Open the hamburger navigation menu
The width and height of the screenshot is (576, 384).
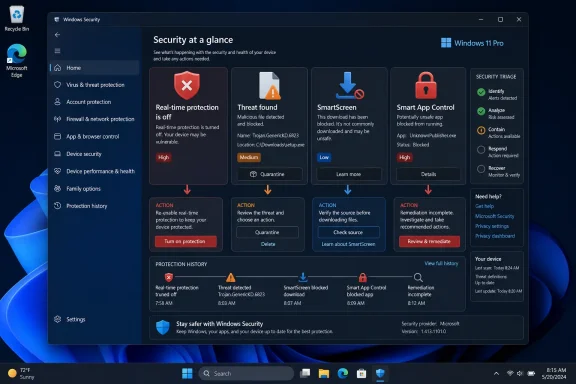click(x=57, y=51)
